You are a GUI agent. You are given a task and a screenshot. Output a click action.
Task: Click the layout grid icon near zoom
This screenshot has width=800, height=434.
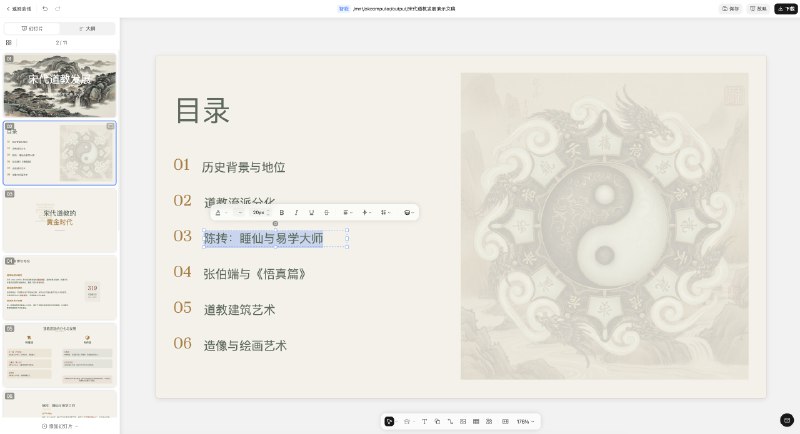[x=505, y=421]
